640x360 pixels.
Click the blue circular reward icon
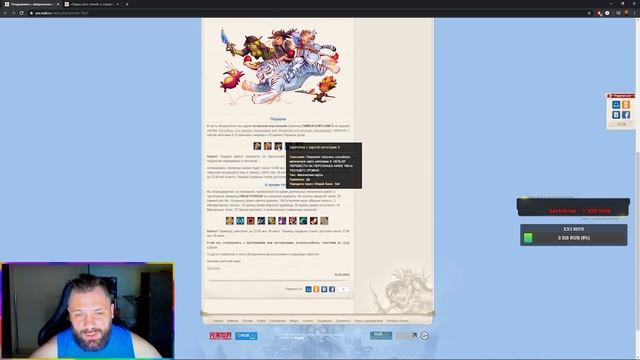click(x=240, y=221)
